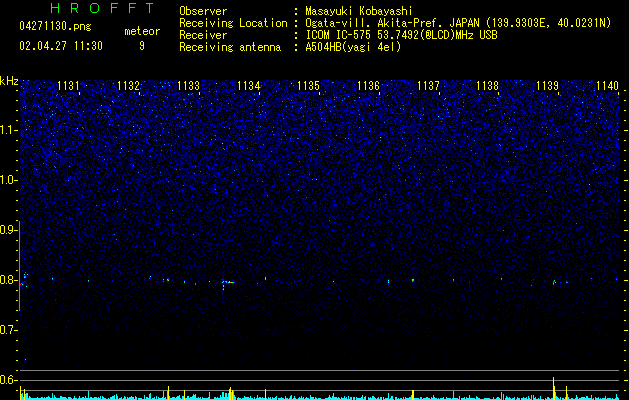The height and width of the screenshot is (400, 629).
Task: Click the kHz axis unit label
Action: (9, 81)
